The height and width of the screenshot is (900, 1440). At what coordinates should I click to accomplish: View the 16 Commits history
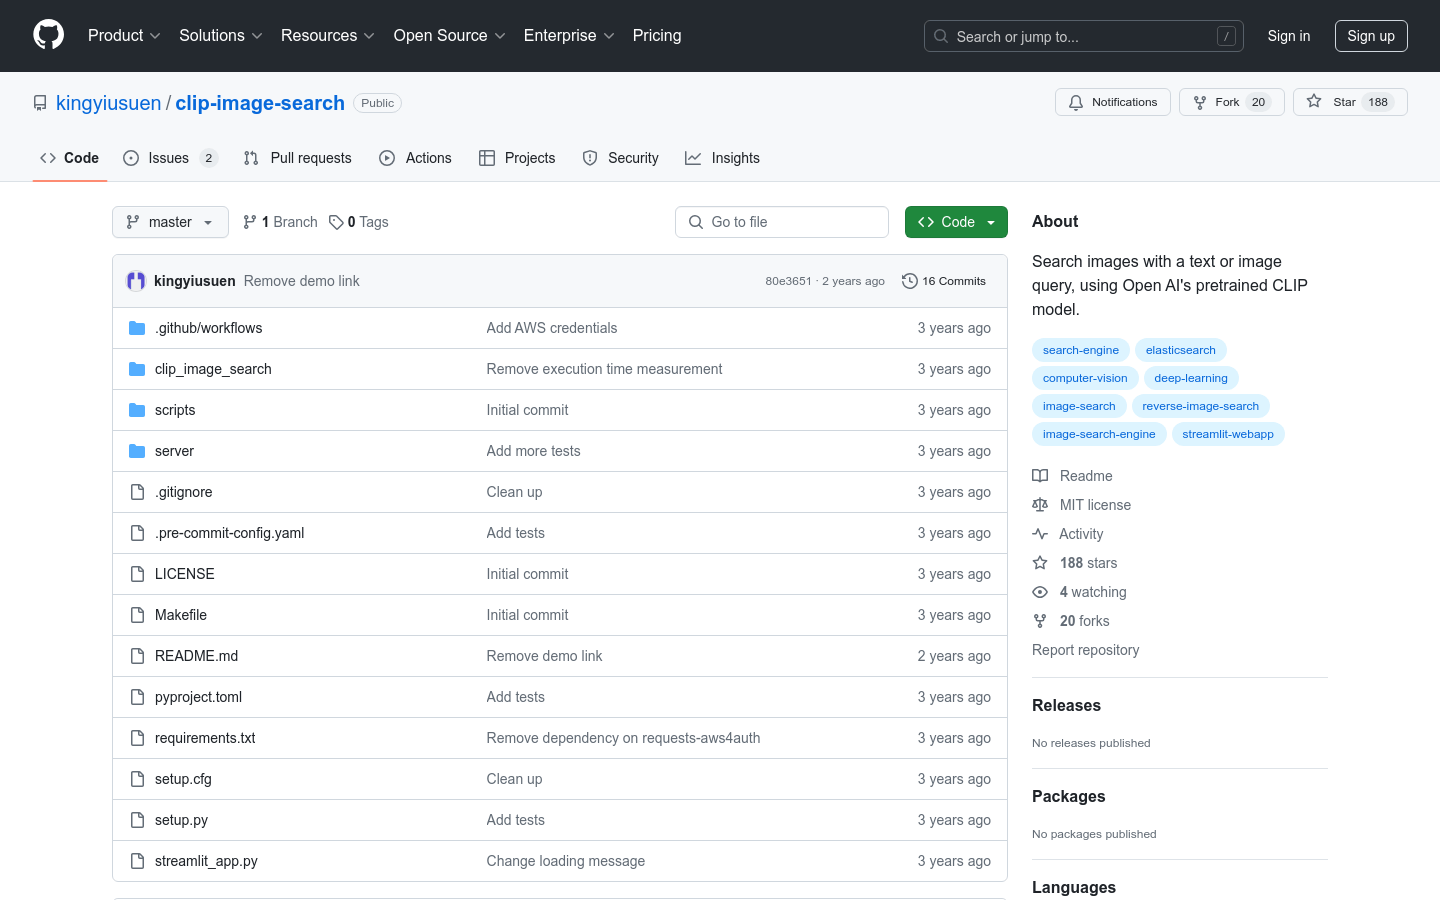tap(944, 281)
